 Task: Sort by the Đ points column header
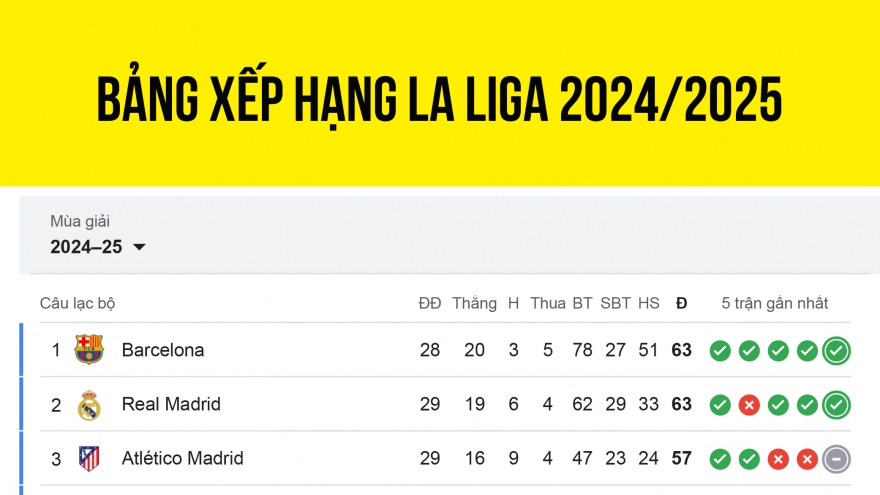(681, 303)
